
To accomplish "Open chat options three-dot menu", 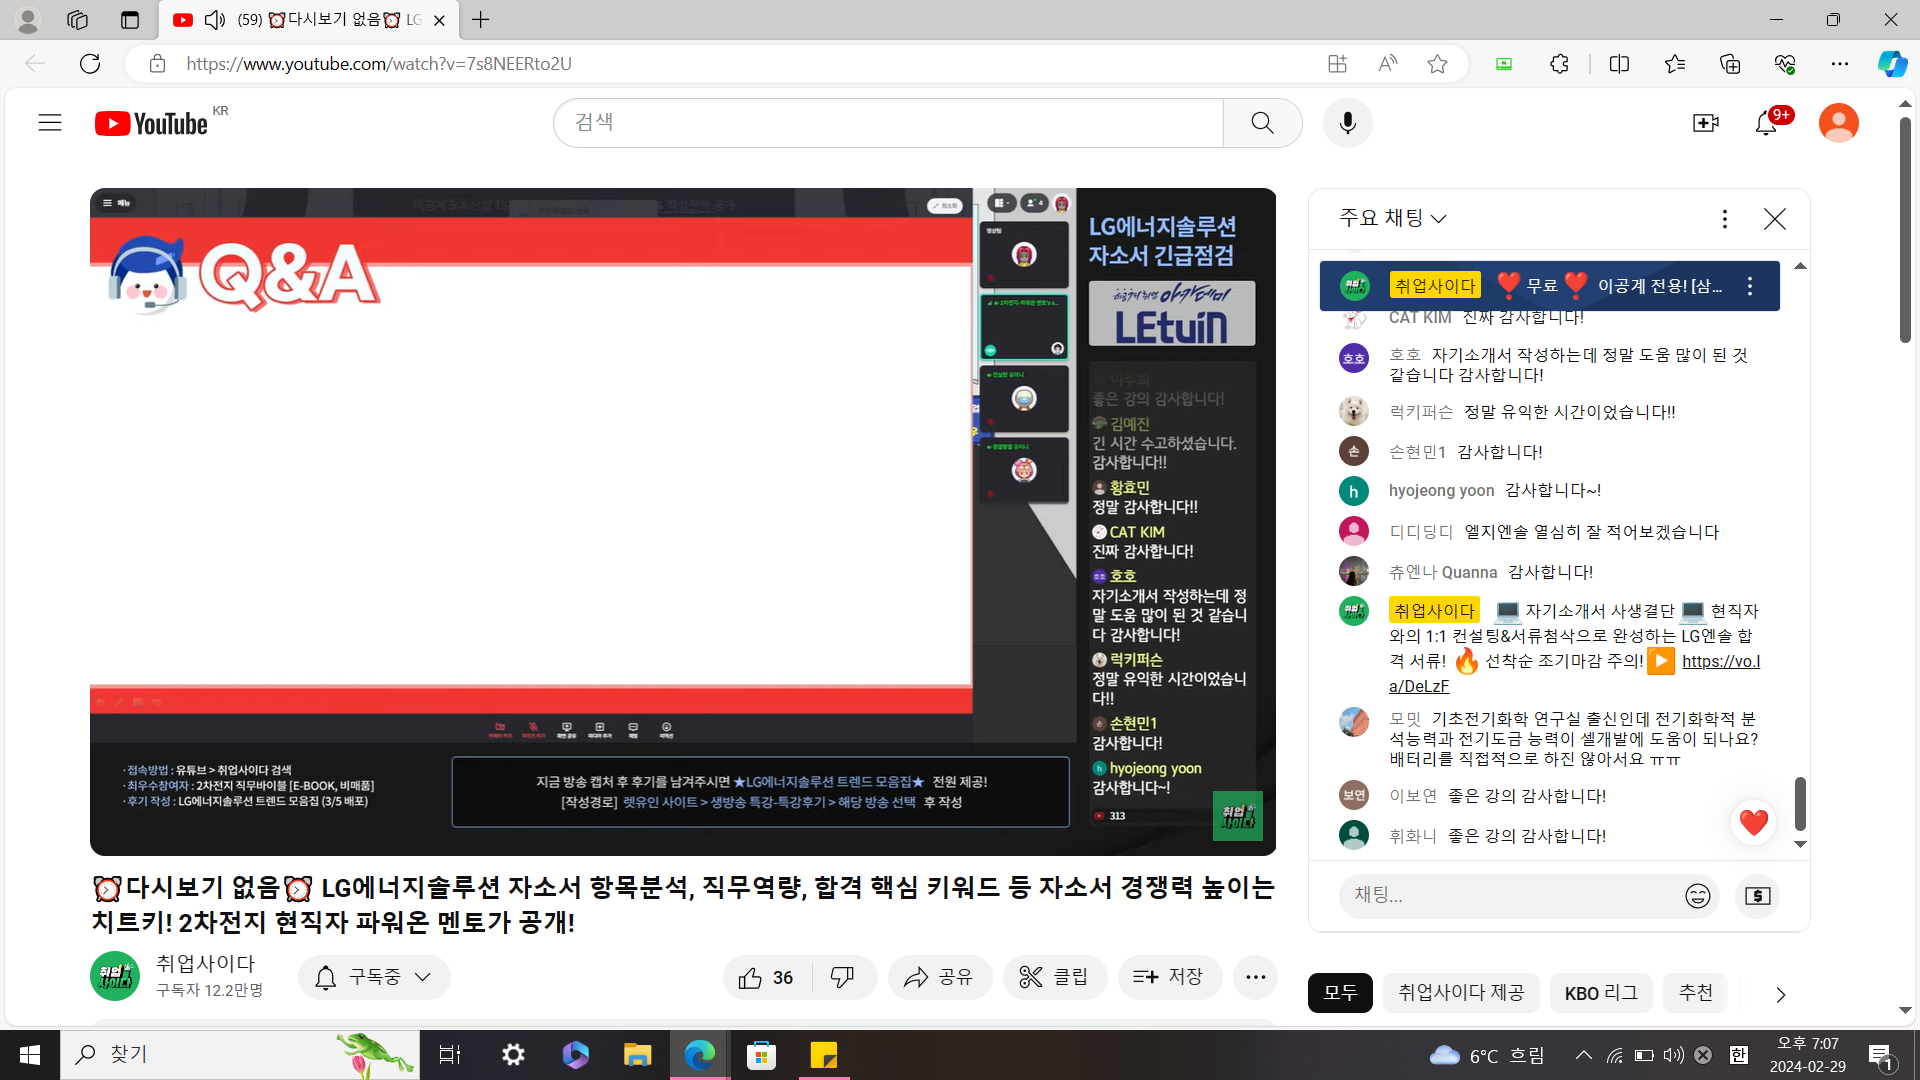I will (x=1724, y=219).
